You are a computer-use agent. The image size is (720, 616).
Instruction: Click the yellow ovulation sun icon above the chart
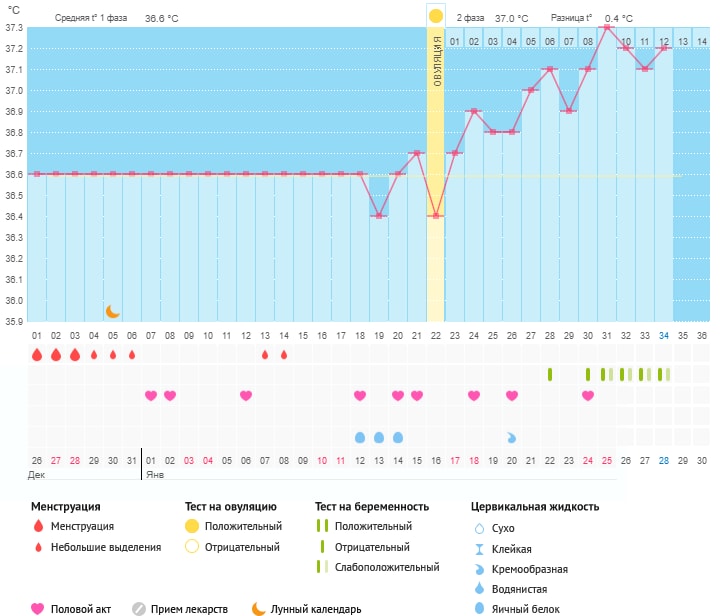435,16
